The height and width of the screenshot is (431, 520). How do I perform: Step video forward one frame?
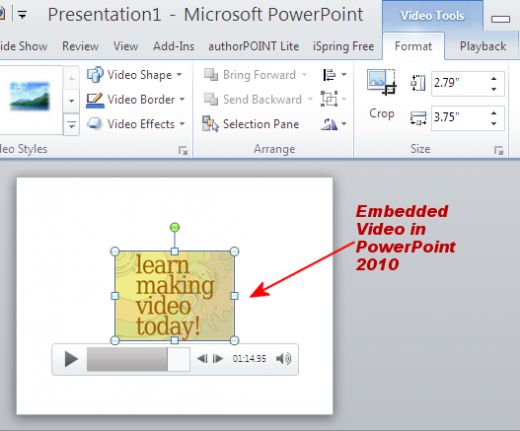[x=218, y=359]
